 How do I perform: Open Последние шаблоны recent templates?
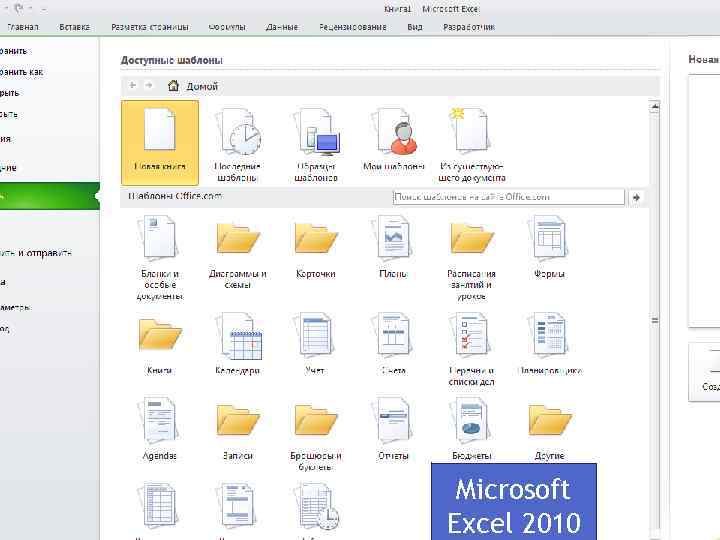[x=238, y=145]
